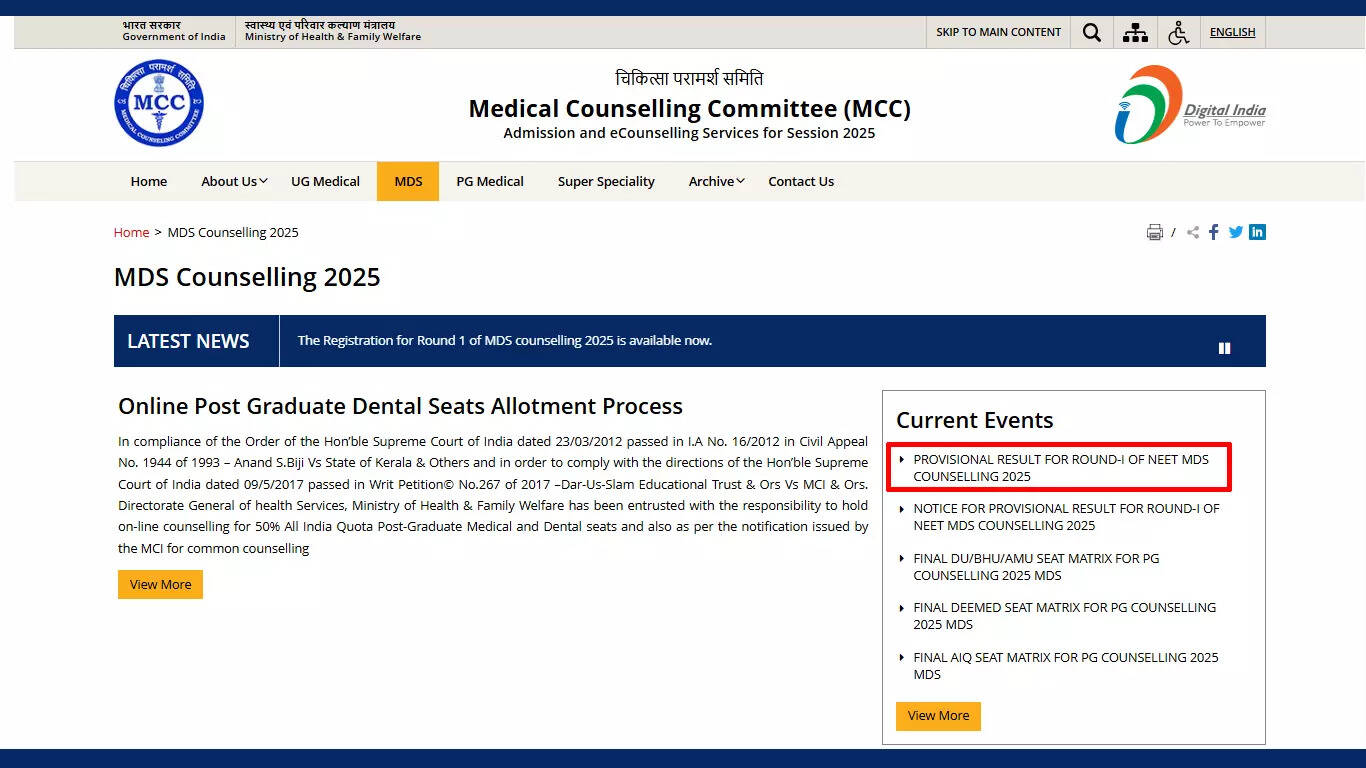
Task: Open the Super Speciality menu item
Action: pyautogui.click(x=606, y=181)
